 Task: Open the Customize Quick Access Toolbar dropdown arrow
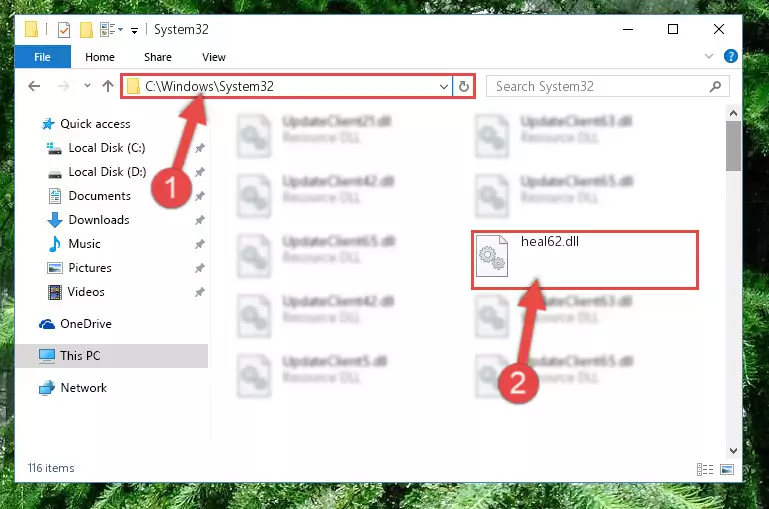(134, 30)
